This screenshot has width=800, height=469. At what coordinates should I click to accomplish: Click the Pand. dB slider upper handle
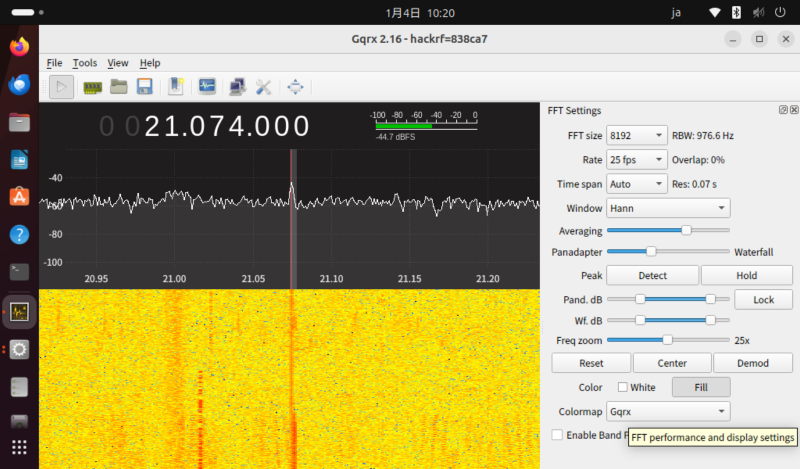click(x=710, y=299)
